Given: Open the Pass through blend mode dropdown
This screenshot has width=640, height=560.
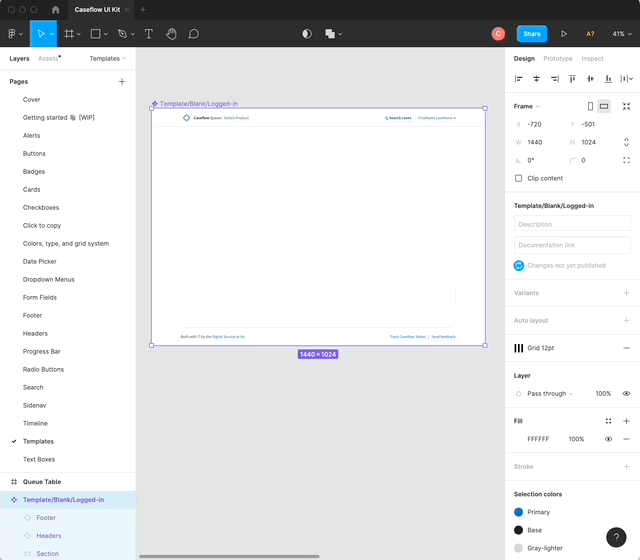Looking at the screenshot, I should [550, 394].
